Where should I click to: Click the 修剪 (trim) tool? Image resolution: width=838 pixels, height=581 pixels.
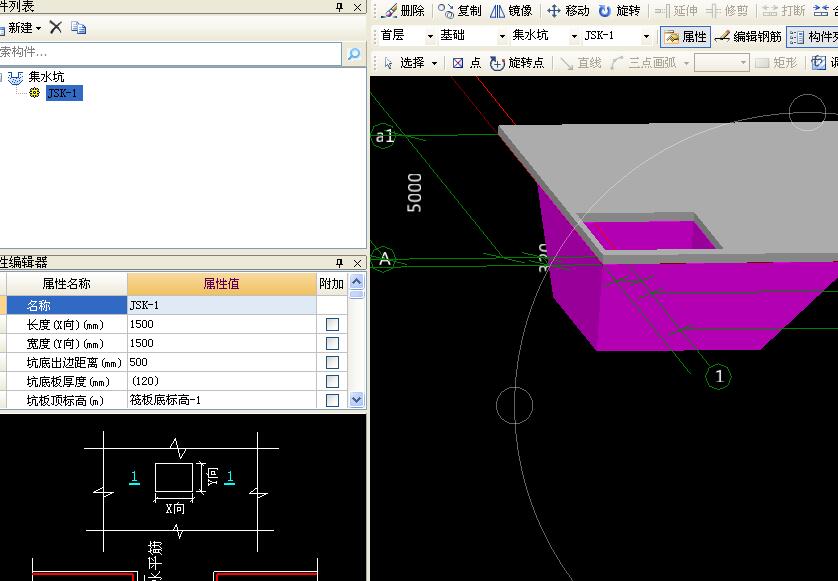[x=727, y=11]
